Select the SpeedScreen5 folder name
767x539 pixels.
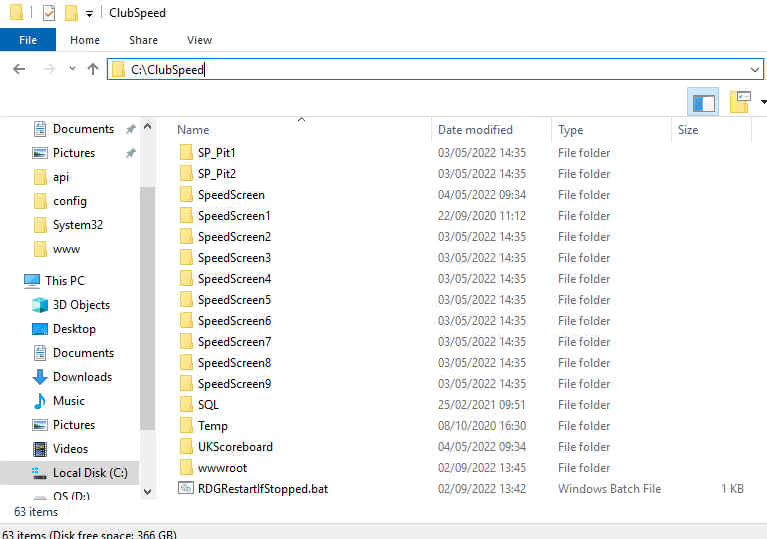coord(234,300)
